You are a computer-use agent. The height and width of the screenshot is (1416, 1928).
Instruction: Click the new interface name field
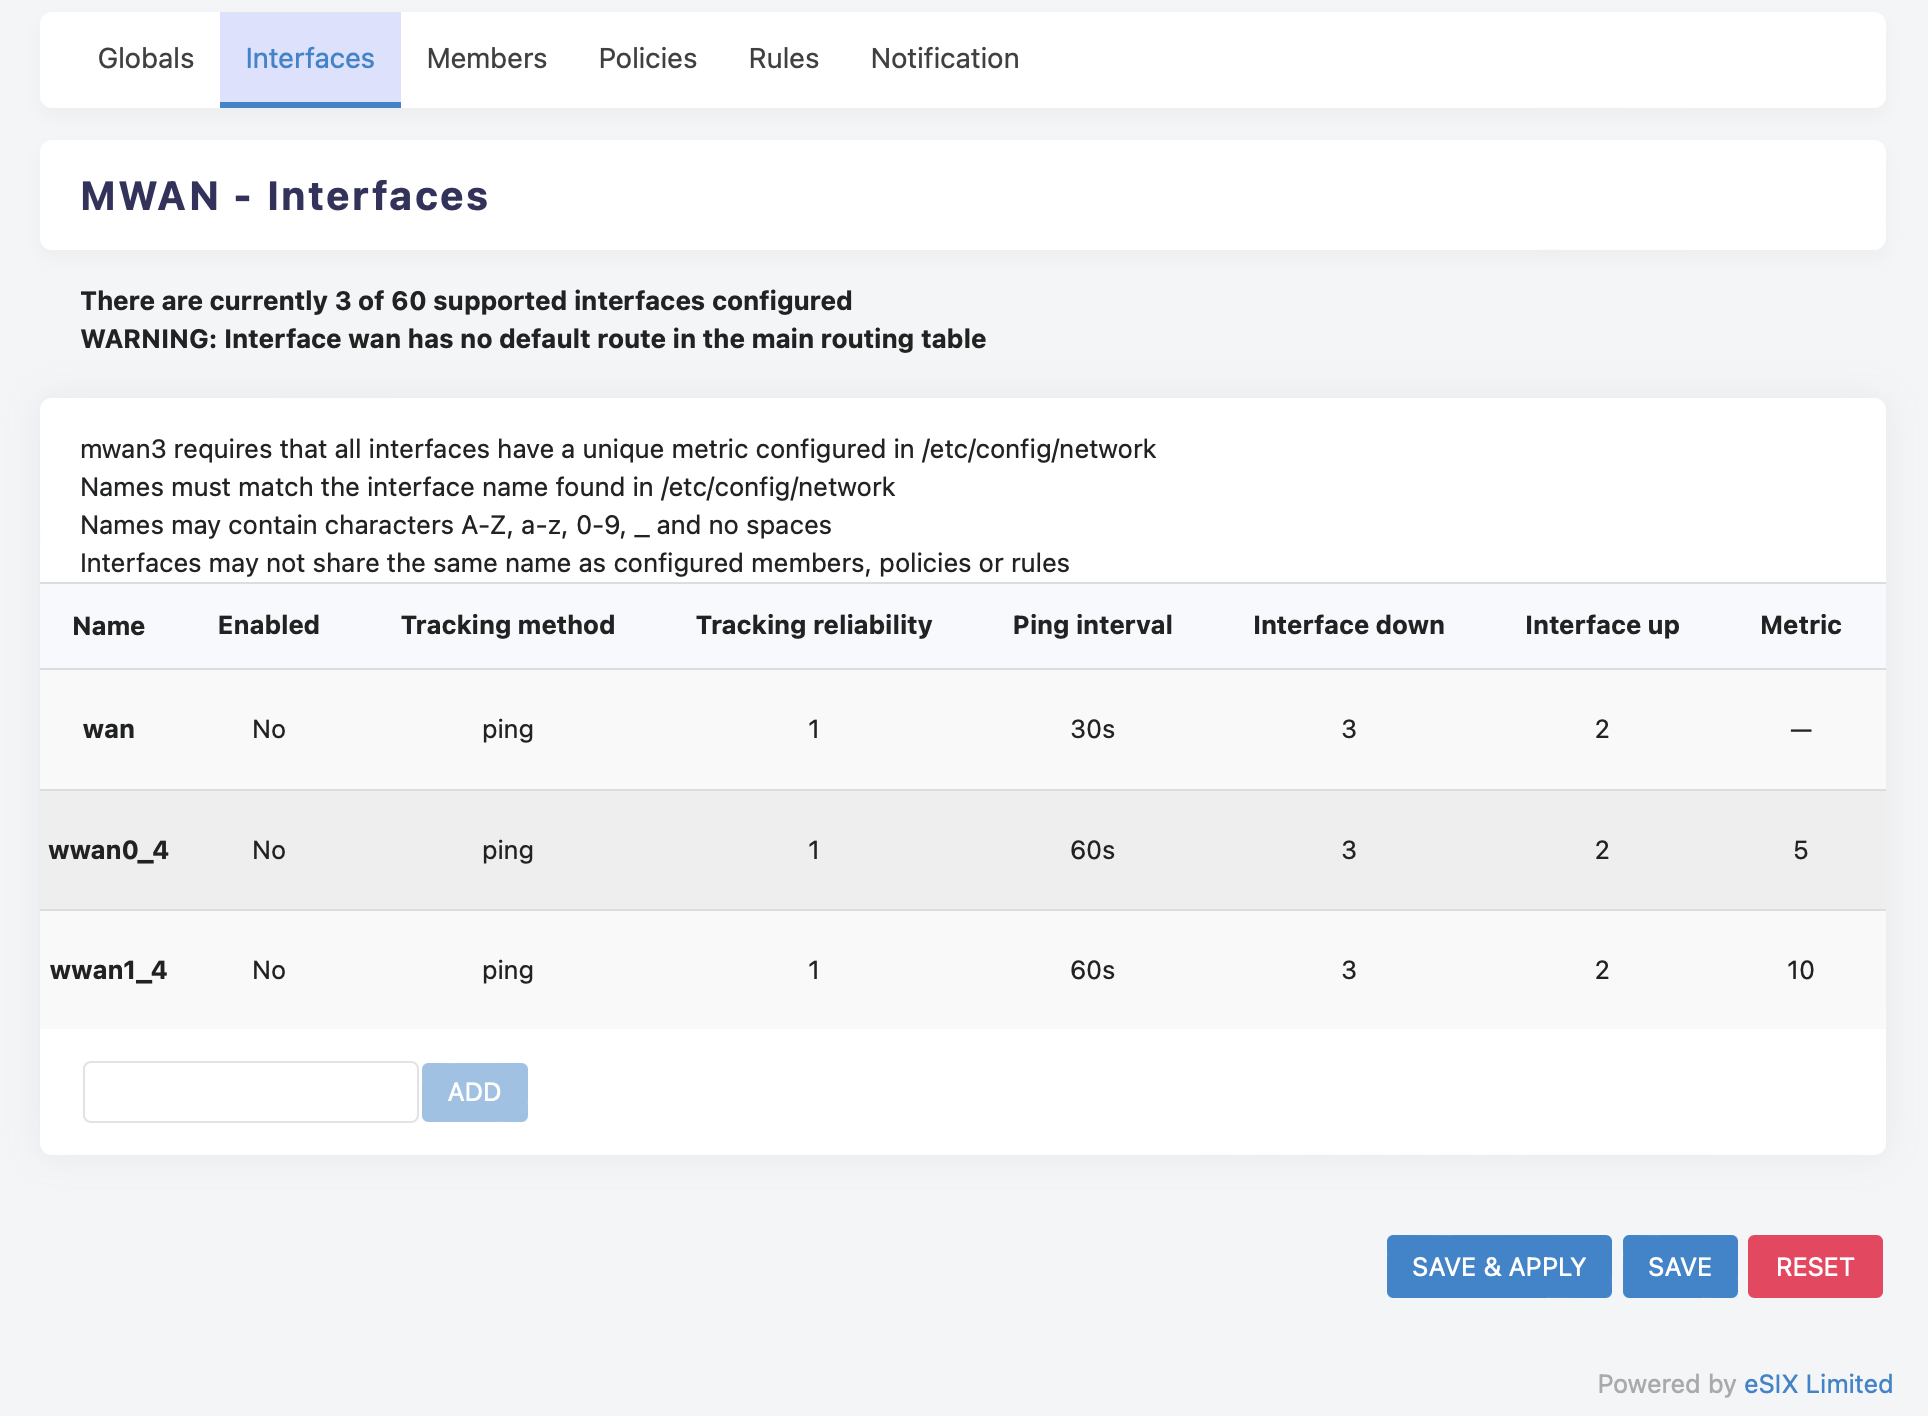point(250,1092)
